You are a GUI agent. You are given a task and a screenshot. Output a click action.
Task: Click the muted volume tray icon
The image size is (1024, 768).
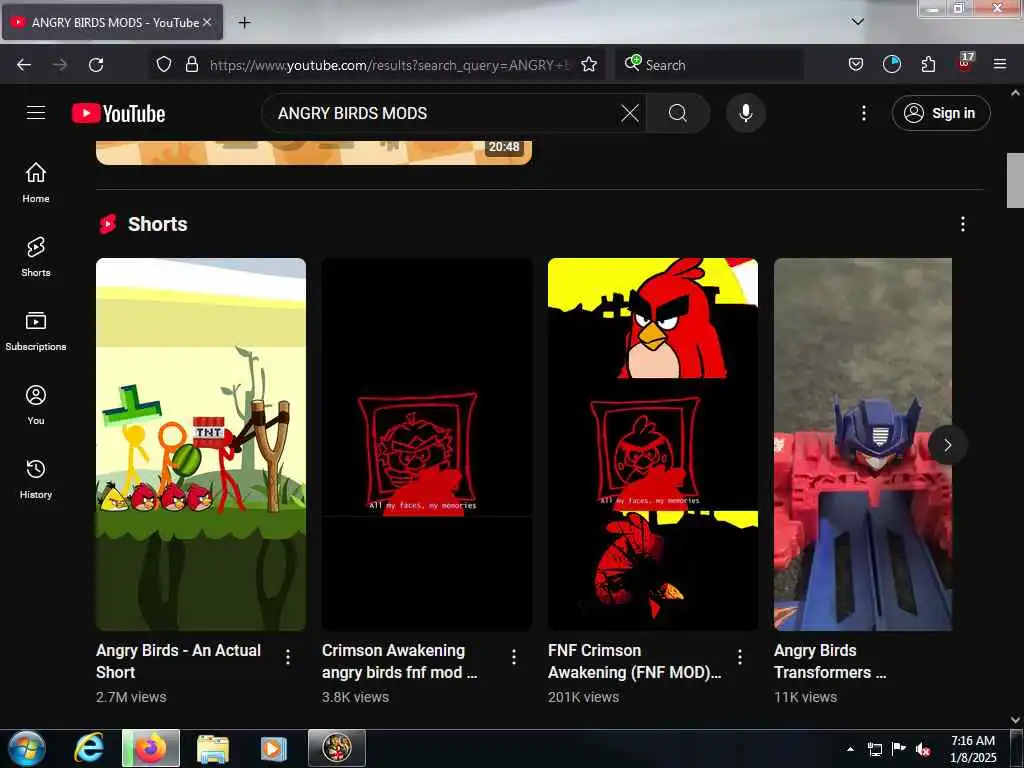pos(923,749)
